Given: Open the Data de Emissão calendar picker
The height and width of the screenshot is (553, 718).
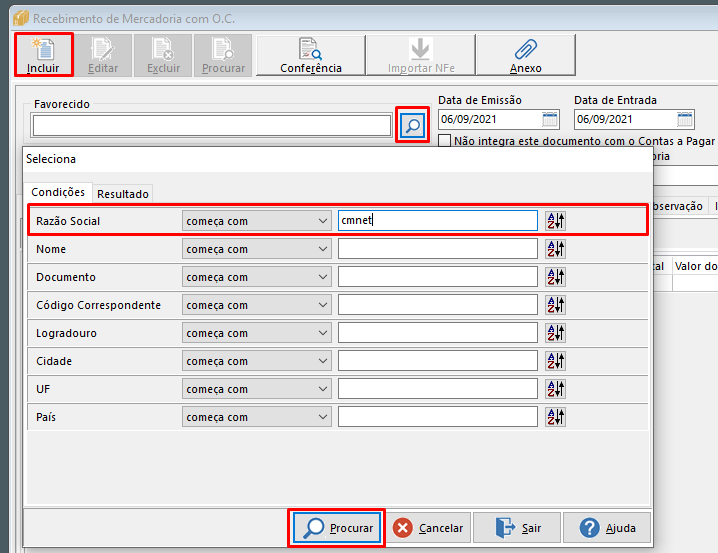Looking at the screenshot, I should coord(549,119).
